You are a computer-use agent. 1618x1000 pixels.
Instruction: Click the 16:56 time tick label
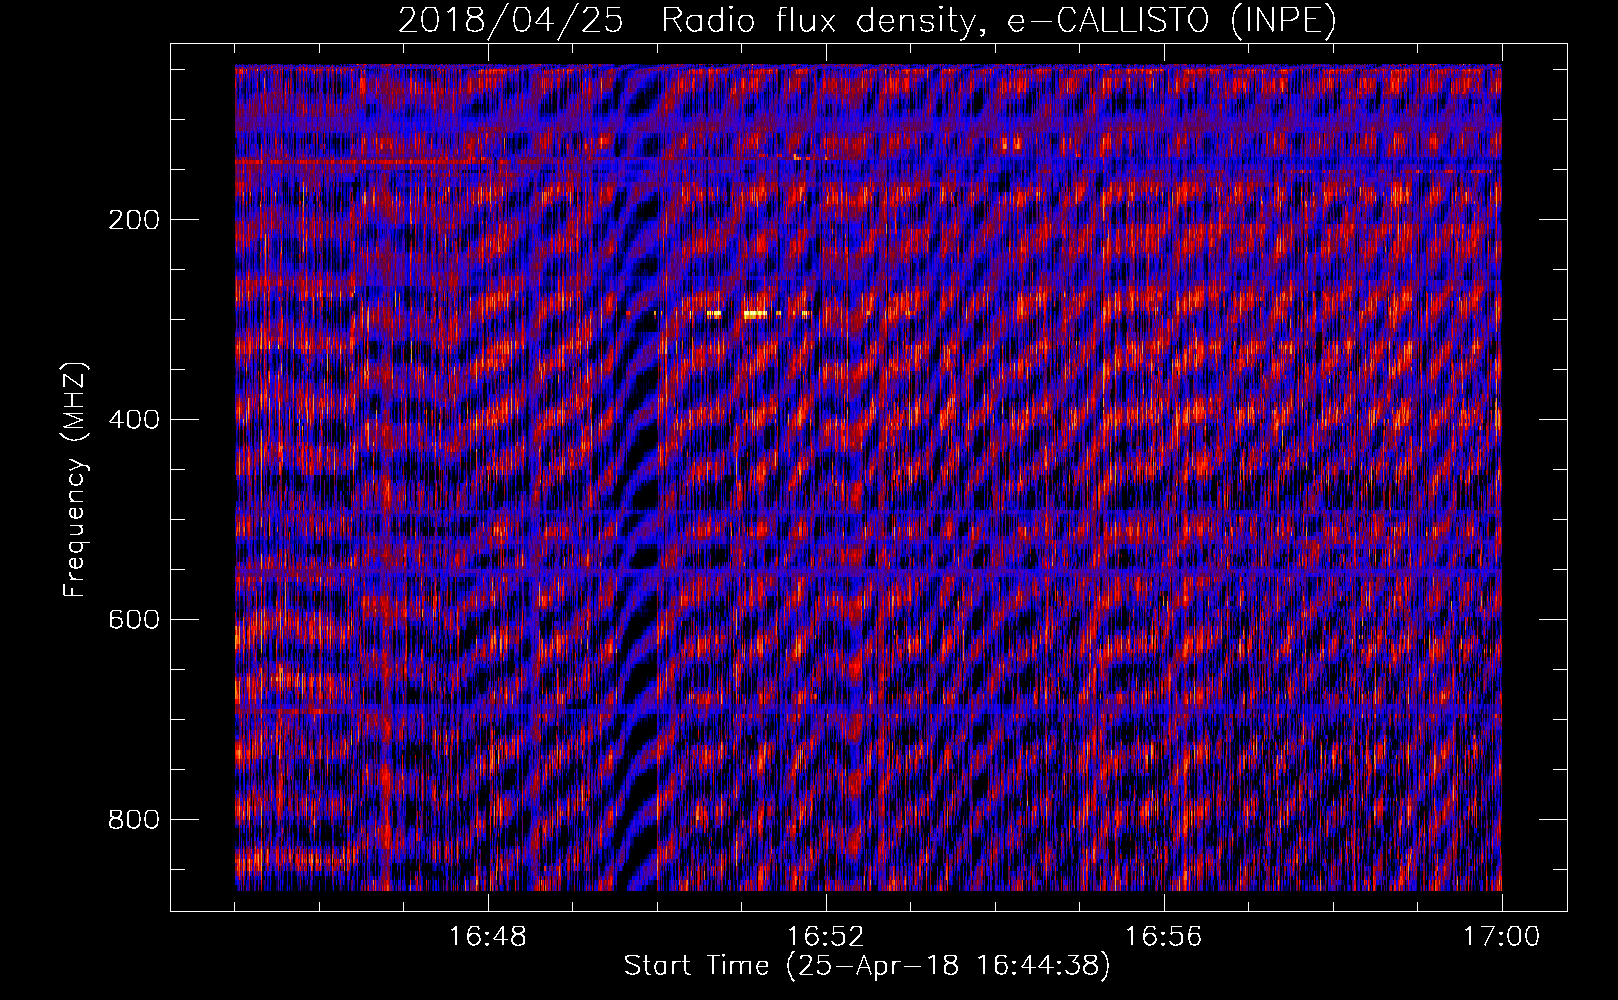coord(1163,937)
